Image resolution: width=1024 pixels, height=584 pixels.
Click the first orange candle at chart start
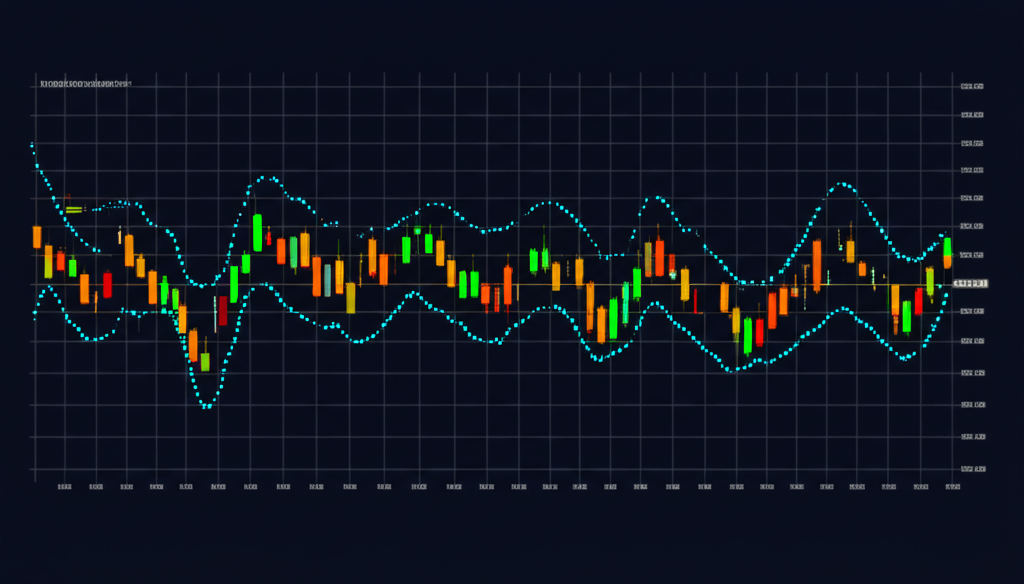coord(37,237)
